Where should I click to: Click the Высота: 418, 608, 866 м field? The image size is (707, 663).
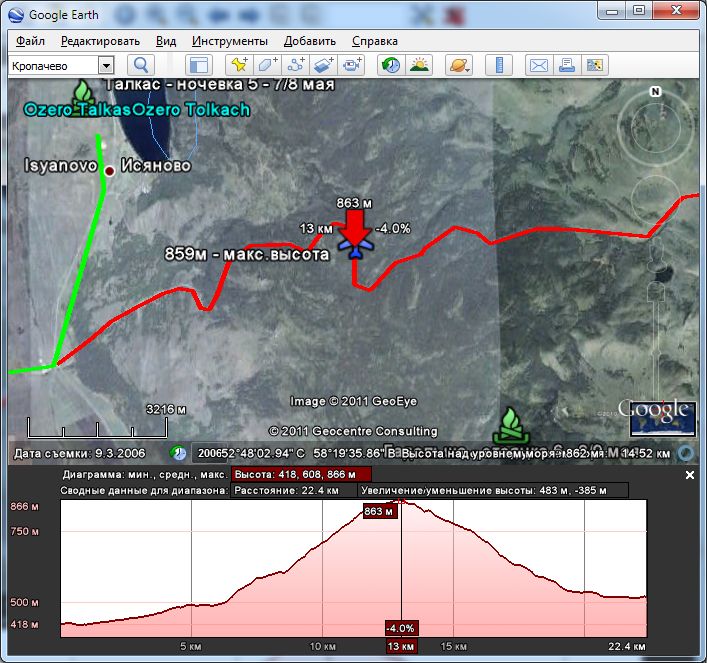coord(301,474)
